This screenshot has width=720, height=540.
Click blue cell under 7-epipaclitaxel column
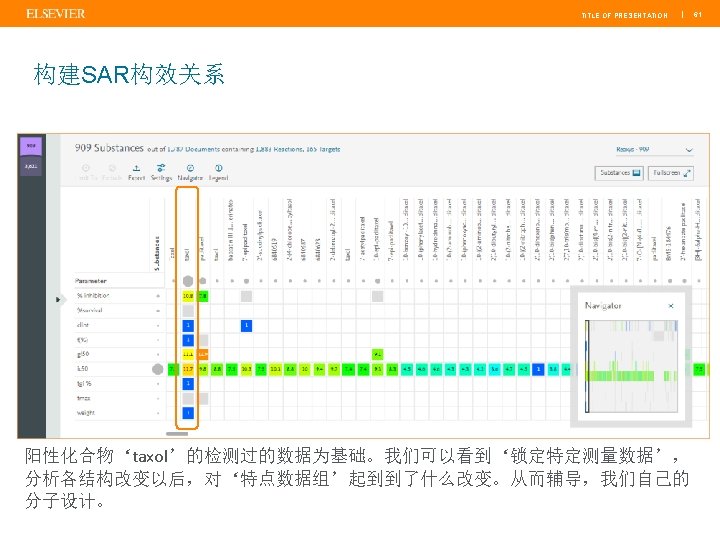(x=246, y=326)
